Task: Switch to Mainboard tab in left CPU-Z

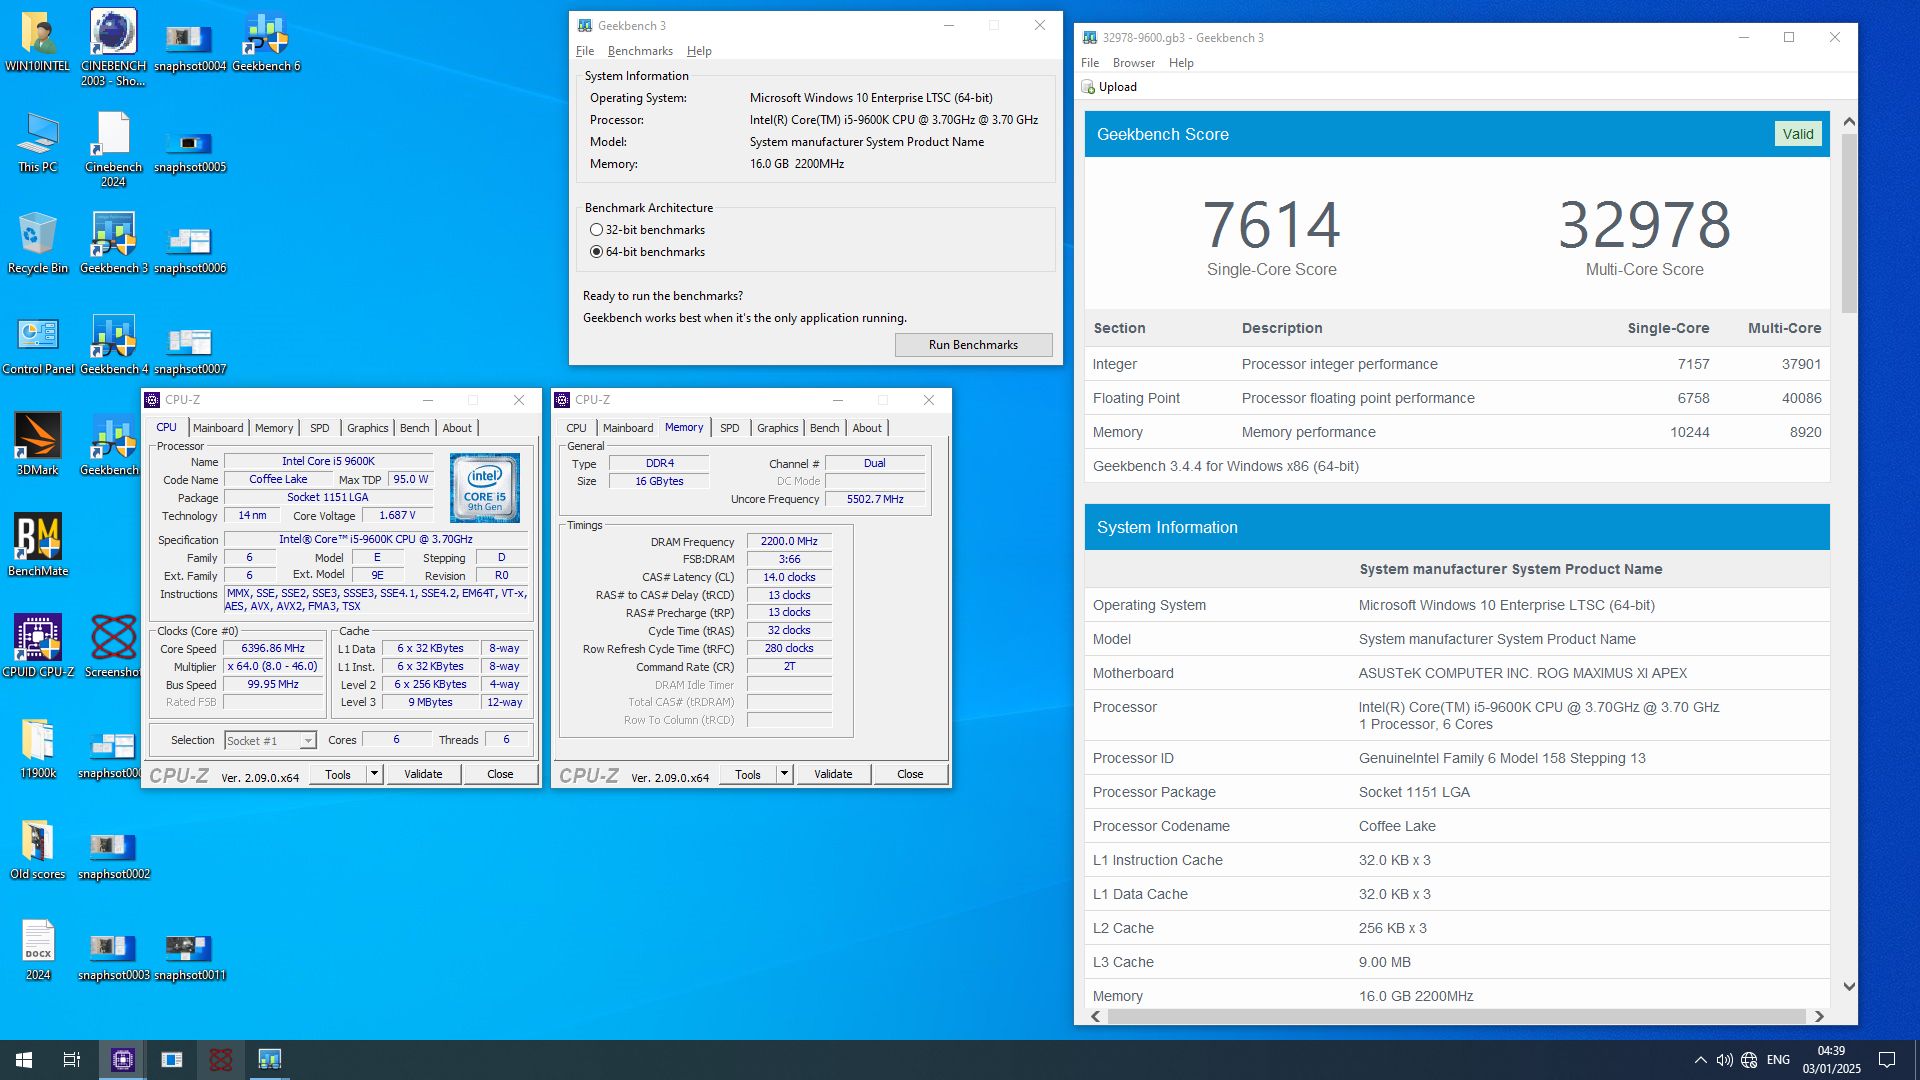Action: [218, 428]
